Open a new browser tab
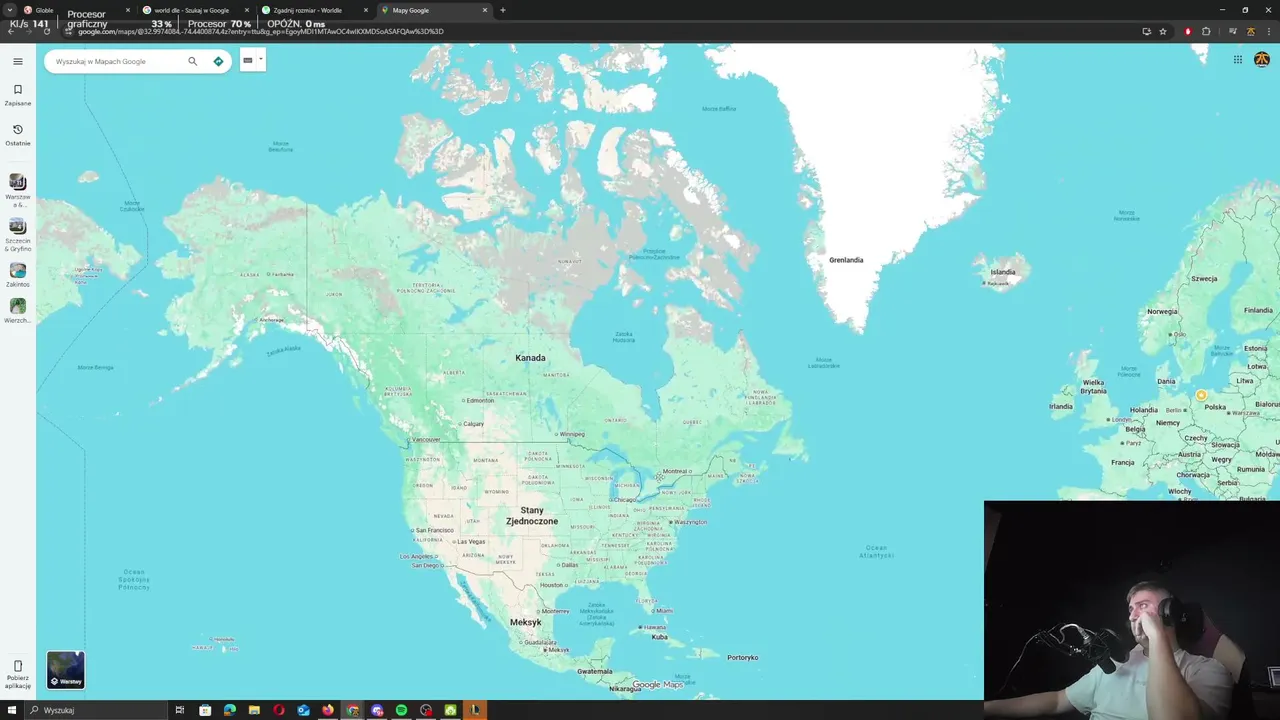The height and width of the screenshot is (720, 1280). (503, 10)
